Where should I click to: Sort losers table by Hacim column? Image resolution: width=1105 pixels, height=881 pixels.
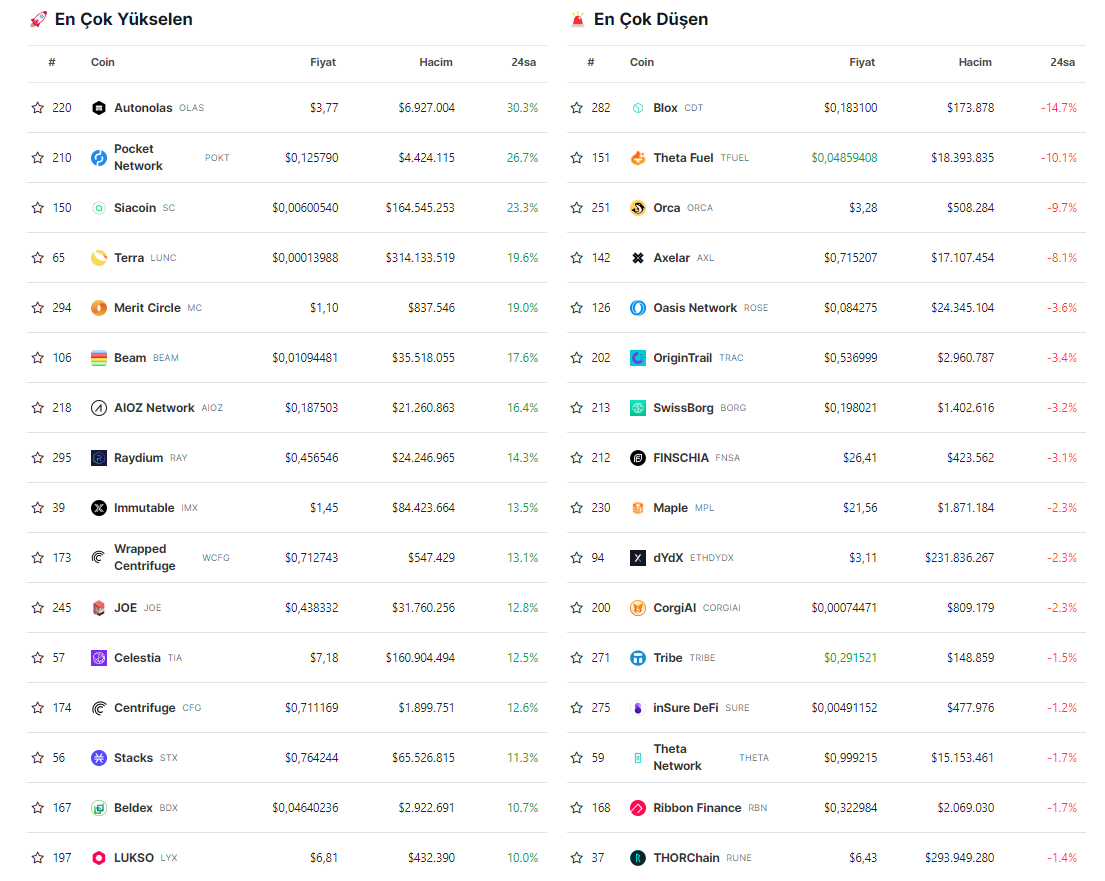975,62
